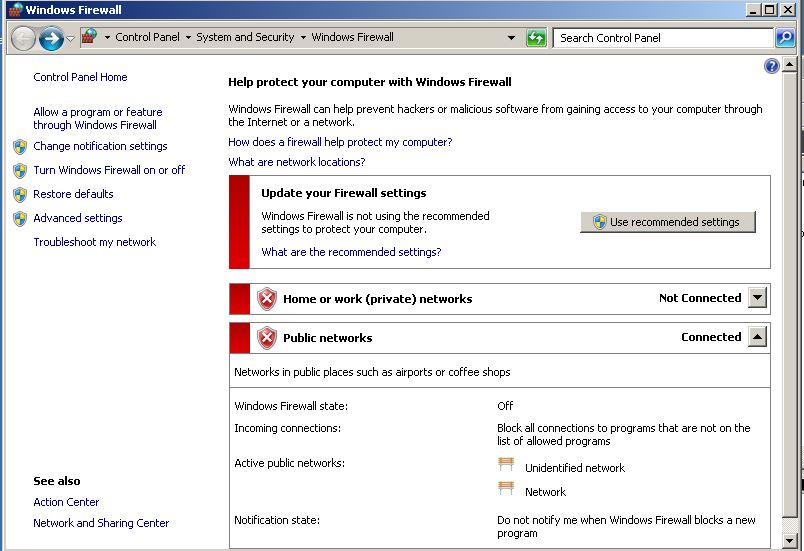
Task: Select Unidentified network text
Action: [575, 468]
